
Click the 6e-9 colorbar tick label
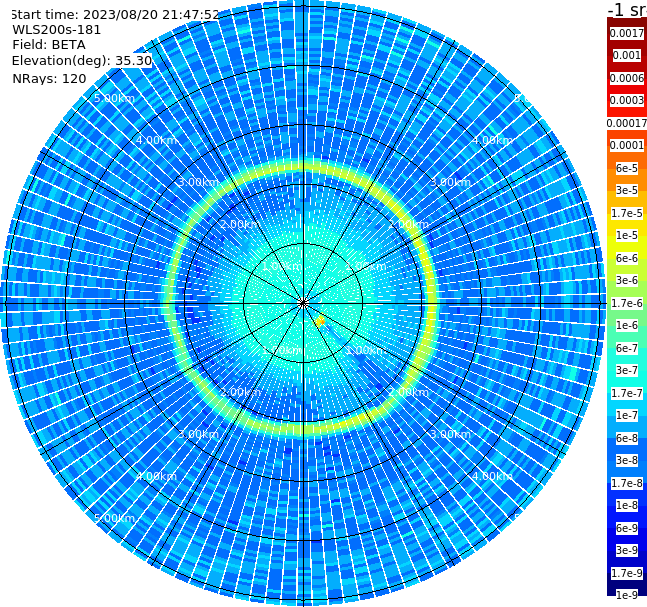point(627,528)
